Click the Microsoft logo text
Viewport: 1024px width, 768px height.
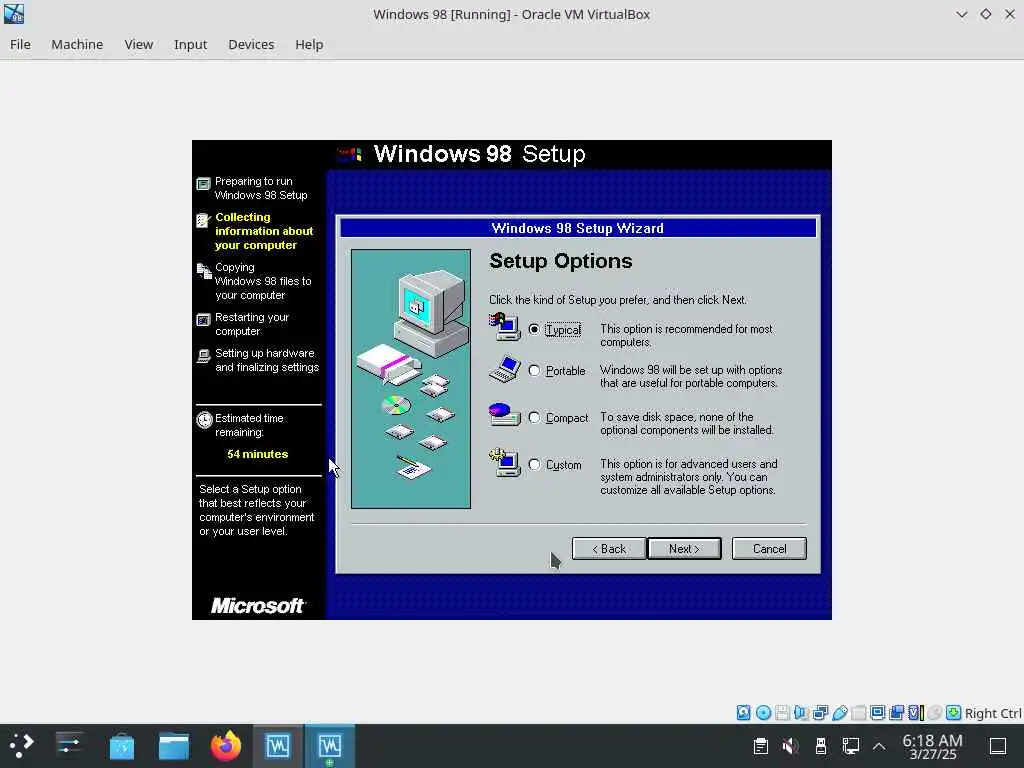257,606
